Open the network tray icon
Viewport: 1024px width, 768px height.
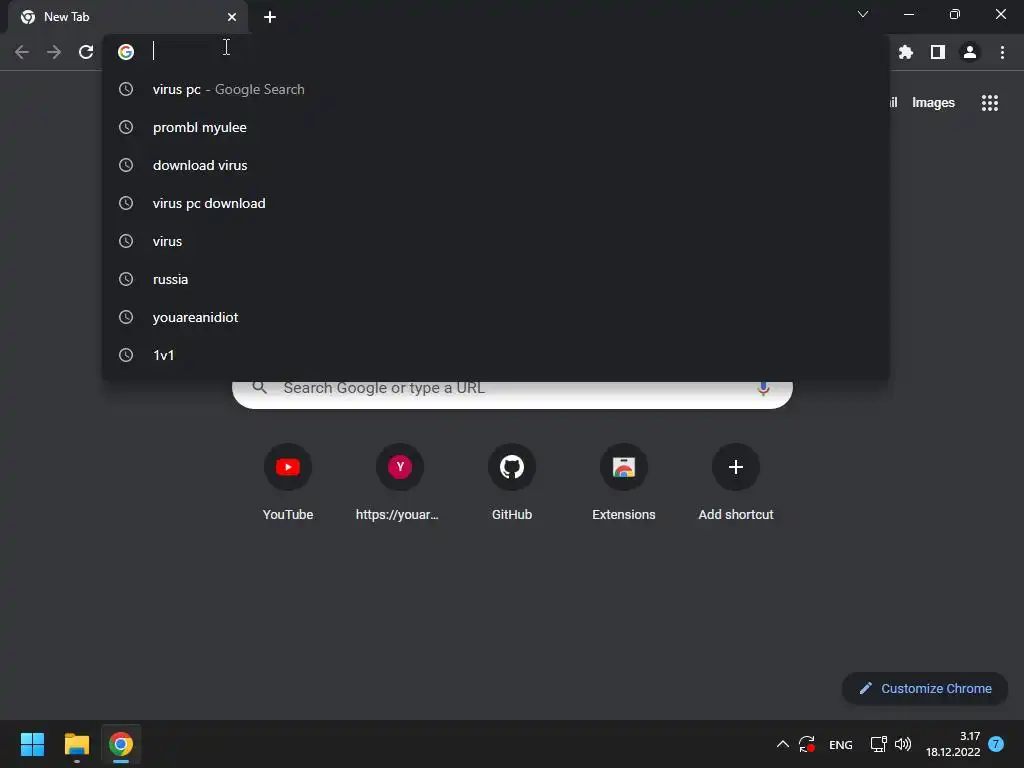[x=878, y=744]
